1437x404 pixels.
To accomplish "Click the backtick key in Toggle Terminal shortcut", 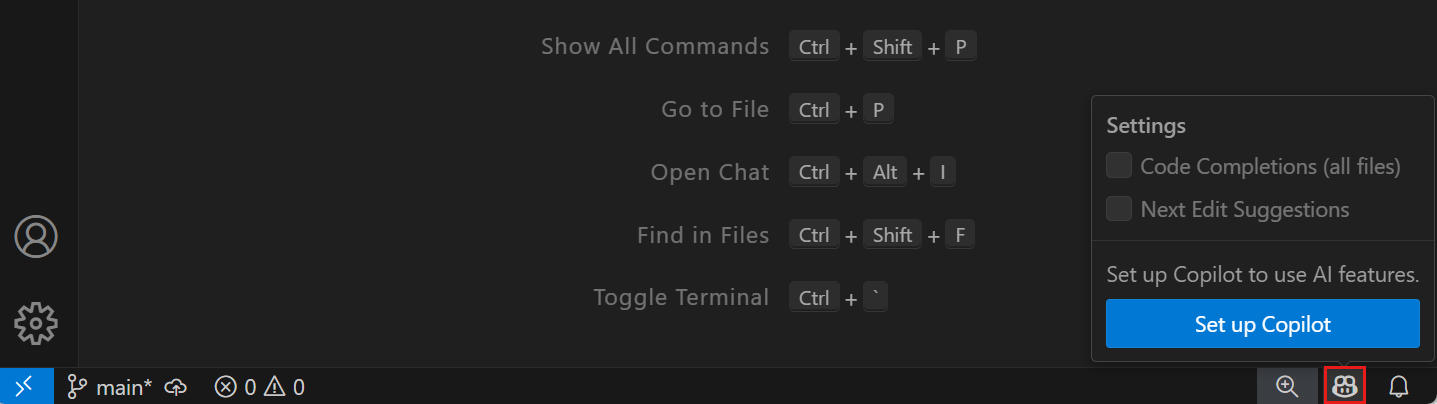I will tap(876, 298).
